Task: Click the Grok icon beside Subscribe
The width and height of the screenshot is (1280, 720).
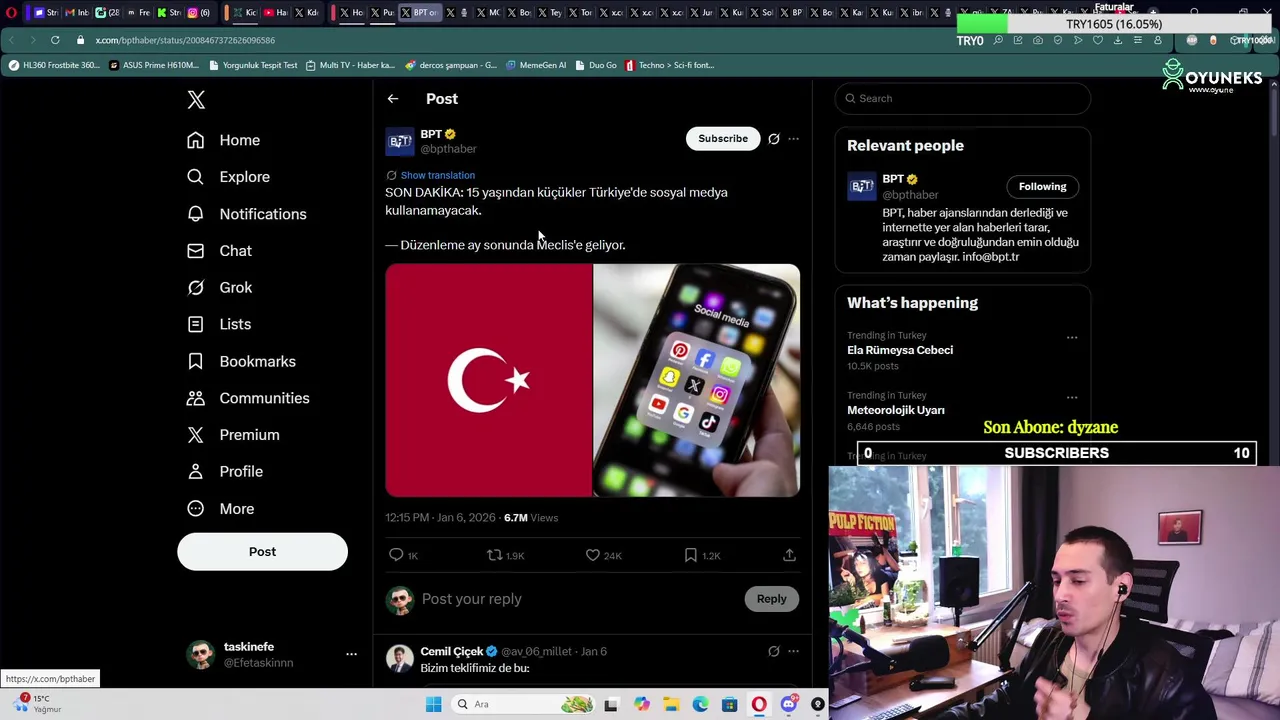Action: click(x=774, y=139)
